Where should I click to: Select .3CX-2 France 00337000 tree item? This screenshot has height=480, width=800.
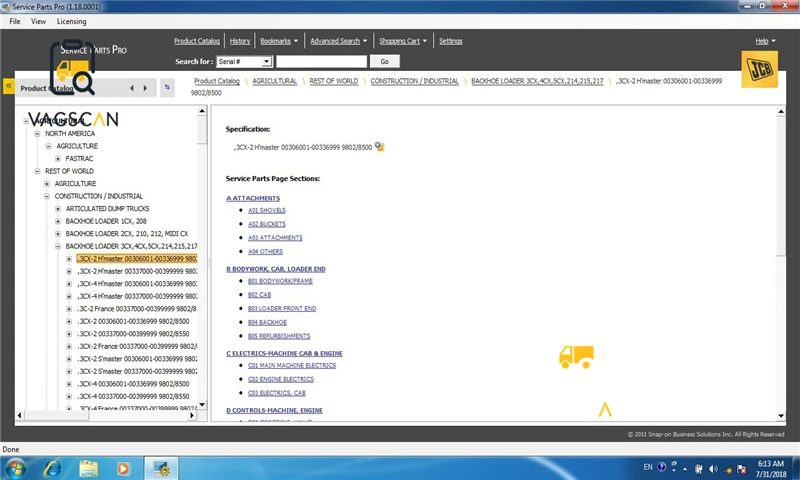(x=138, y=346)
